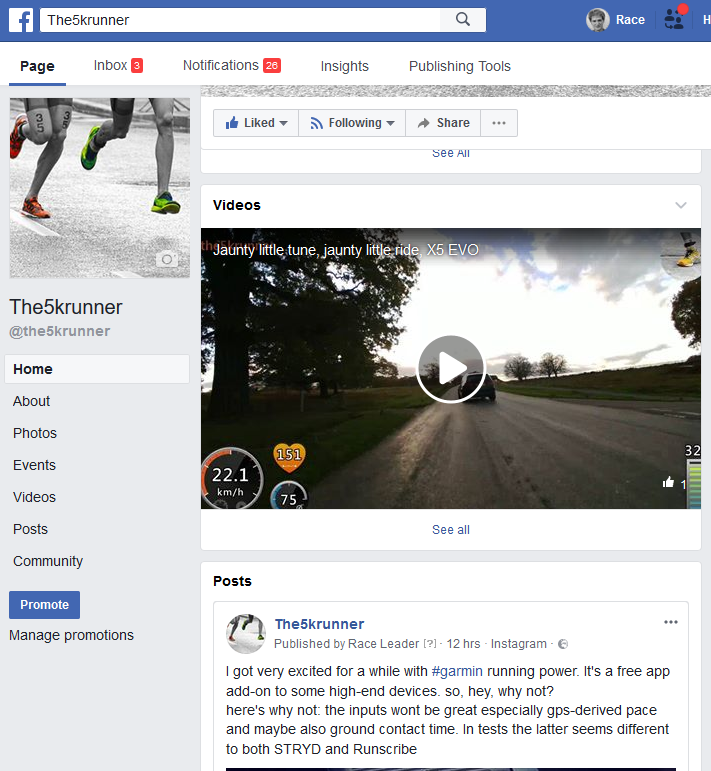The width and height of the screenshot is (711, 771).
Task: Expand the Liked dropdown
Action: pyautogui.click(x=256, y=123)
